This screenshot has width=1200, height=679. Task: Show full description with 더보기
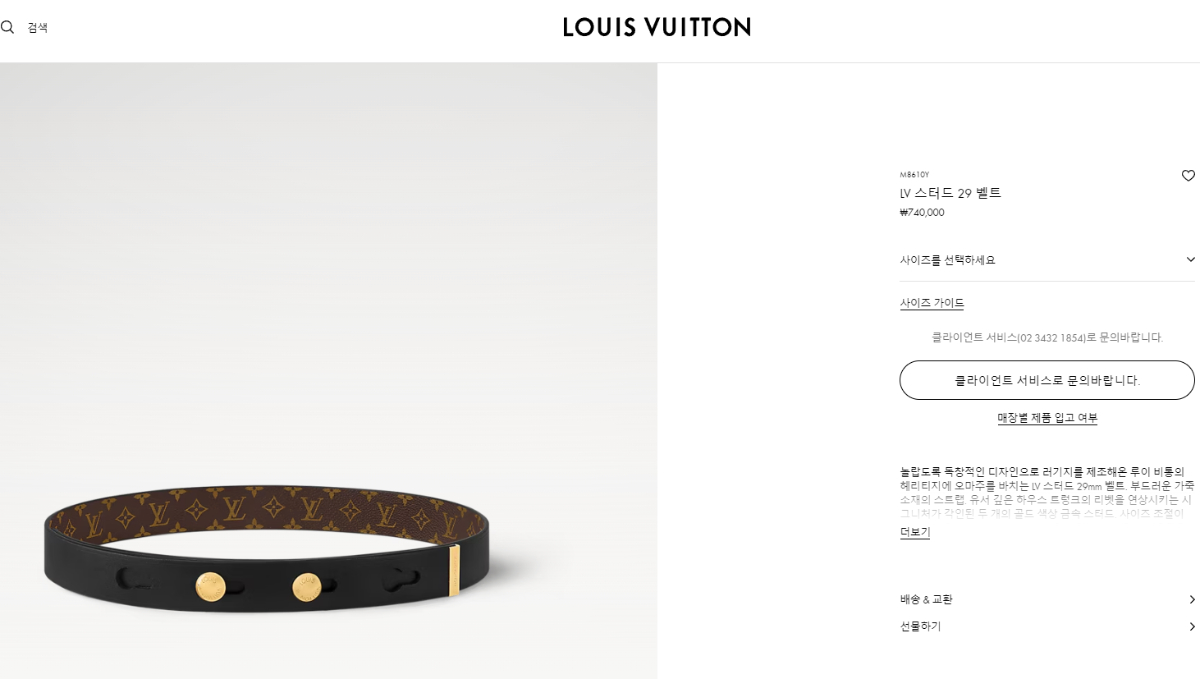pyautogui.click(x=914, y=532)
